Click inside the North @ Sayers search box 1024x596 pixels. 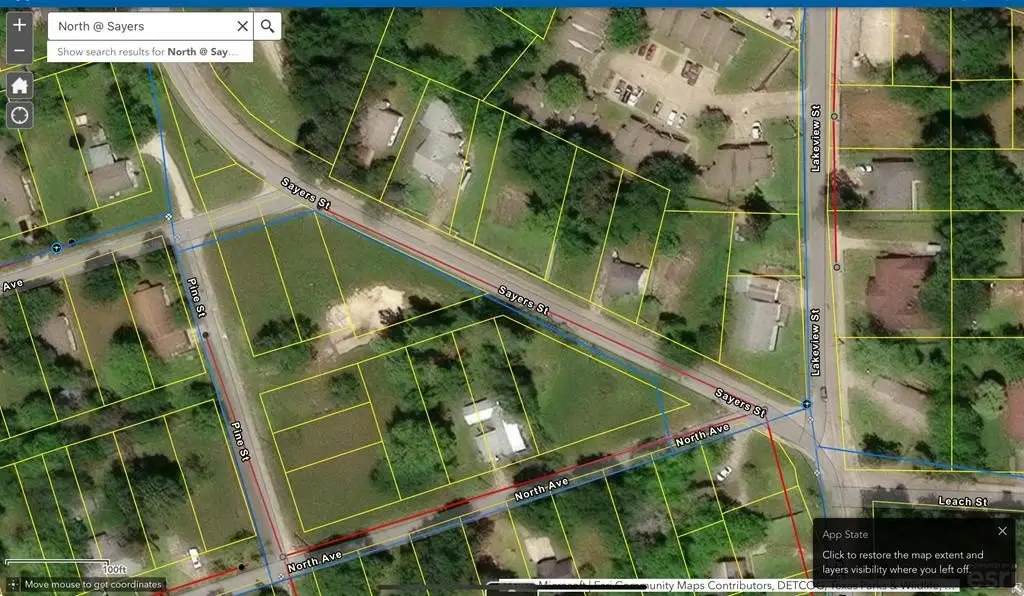[140, 26]
